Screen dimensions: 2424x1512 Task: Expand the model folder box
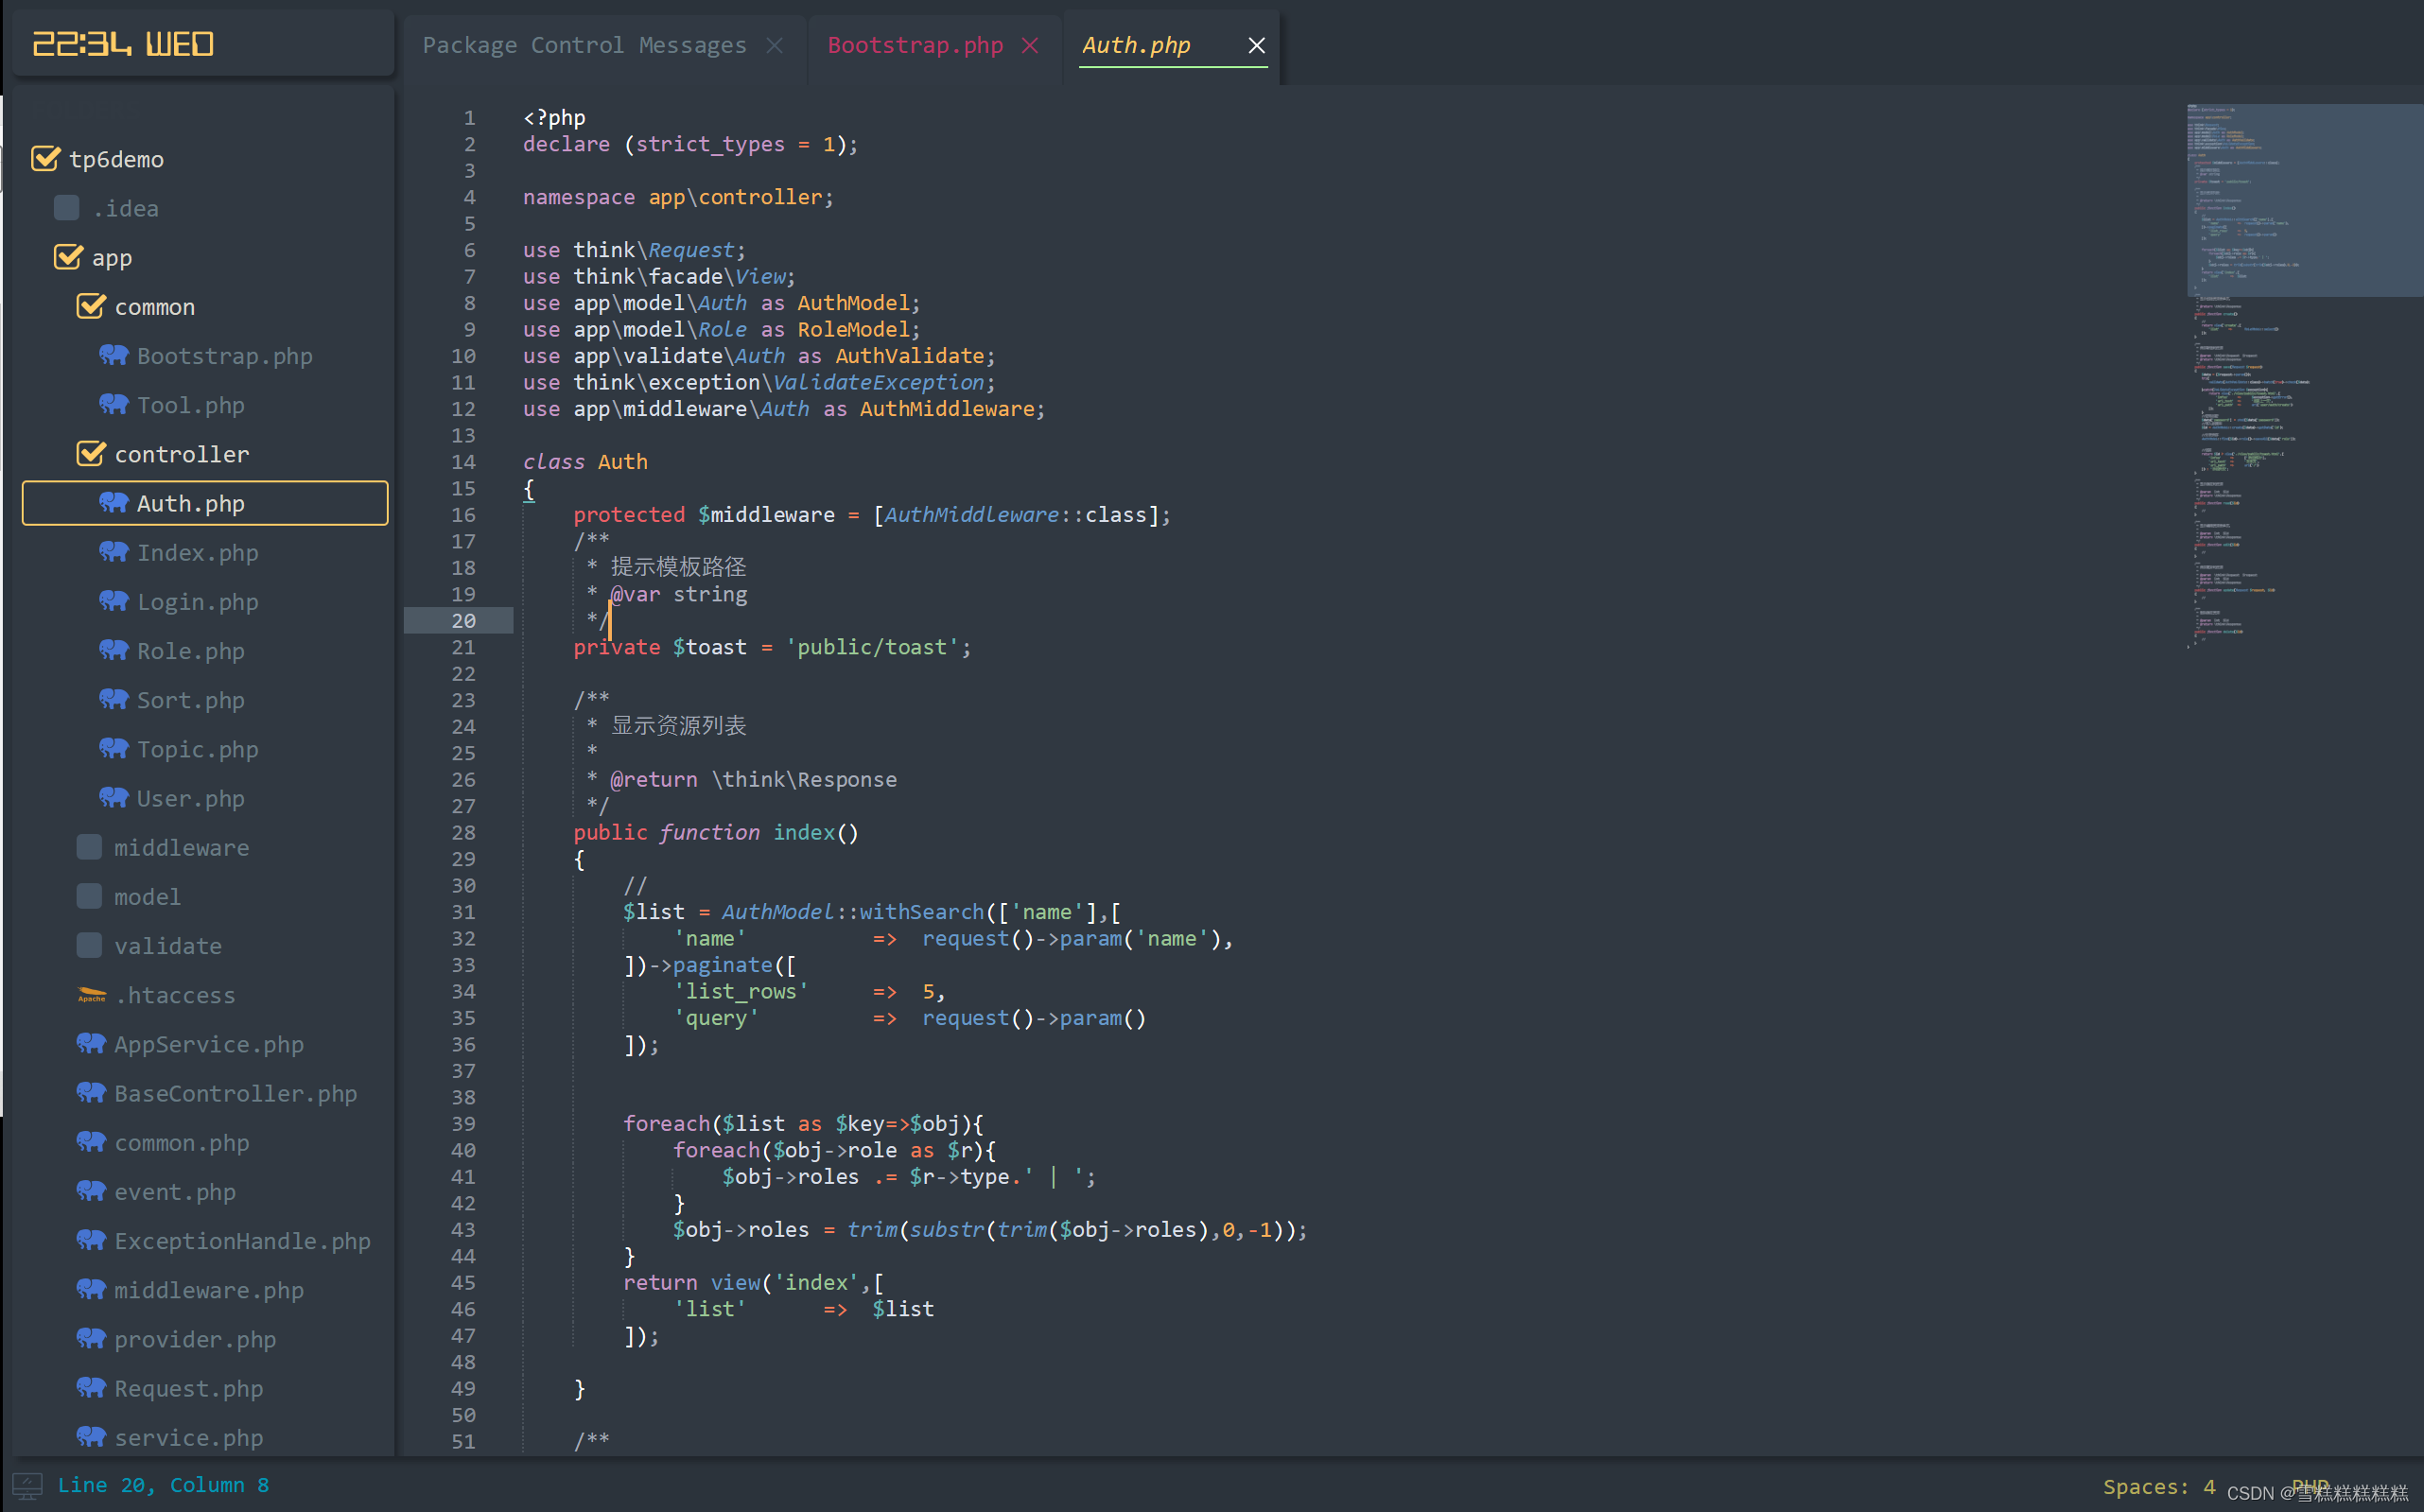(90, 896)
